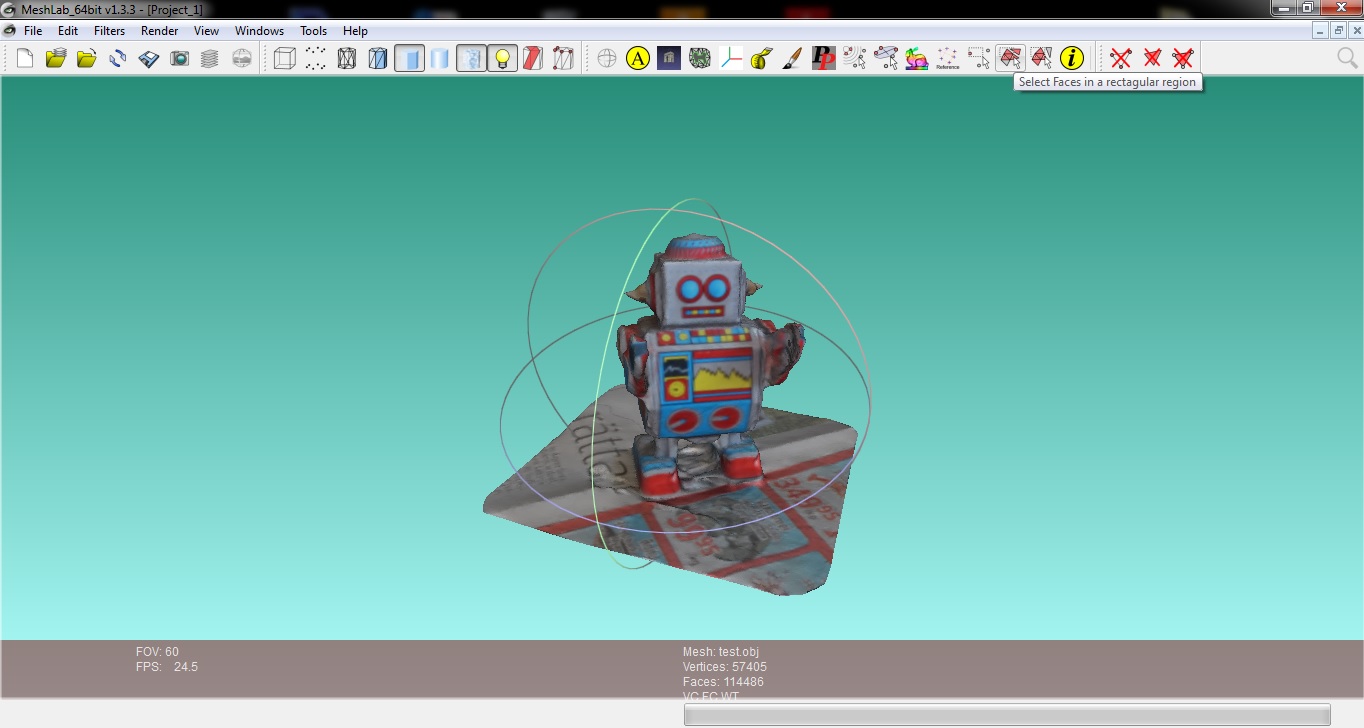The height and width of the screenshot is (728, 1364).
Task: Click the search magnifier at toolbar right
Action: [x=1347, y=59]
